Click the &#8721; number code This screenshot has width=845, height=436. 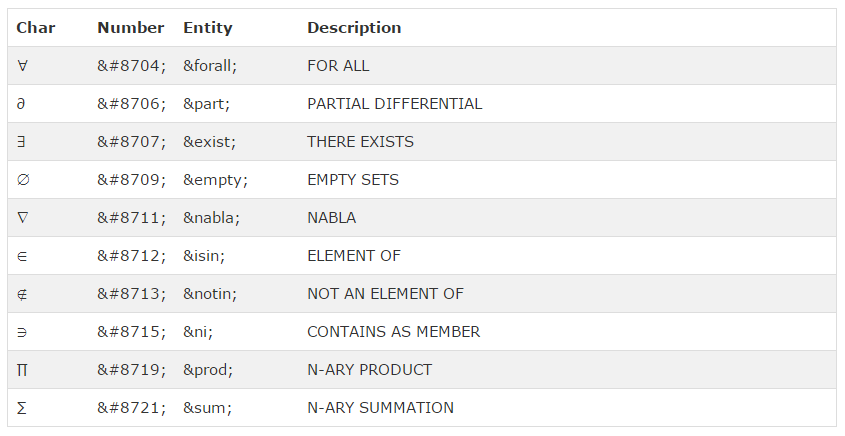131,408
